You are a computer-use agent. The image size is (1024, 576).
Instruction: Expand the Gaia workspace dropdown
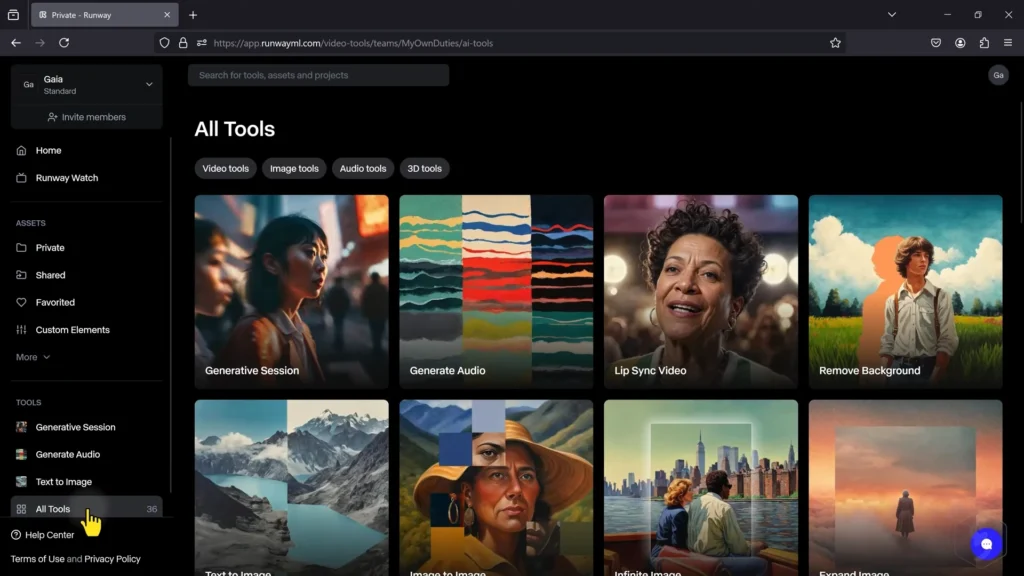(x=149, y=84)
